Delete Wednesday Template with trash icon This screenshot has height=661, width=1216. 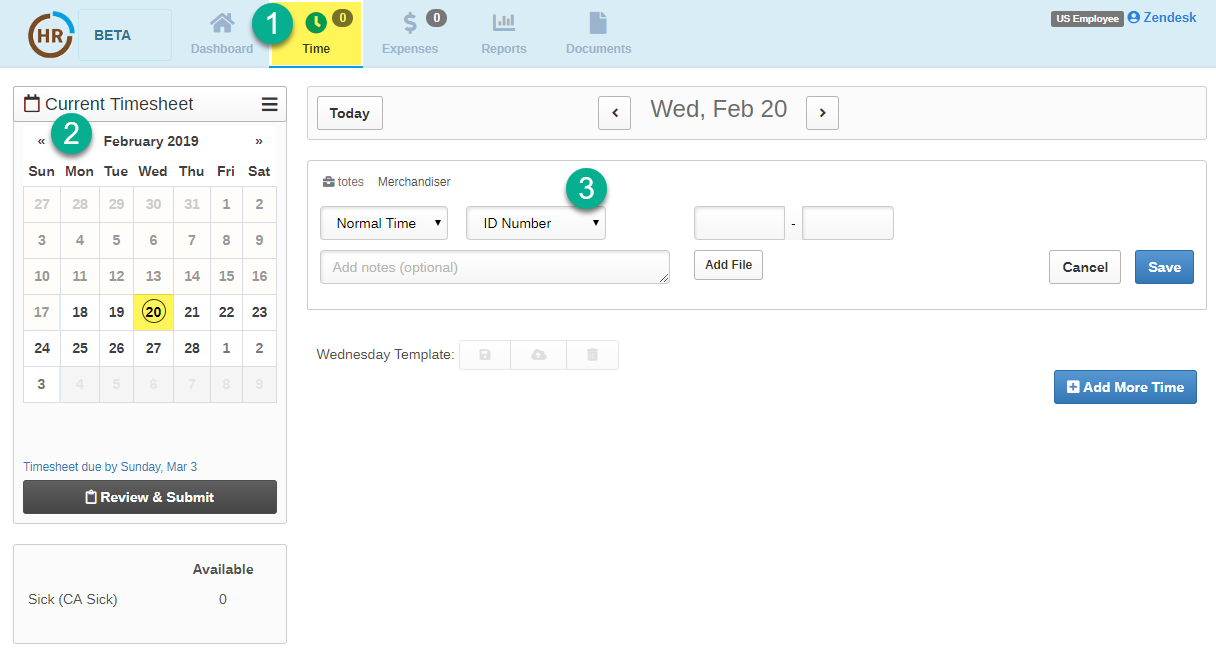pyautogui.click(x=592, y=355)
